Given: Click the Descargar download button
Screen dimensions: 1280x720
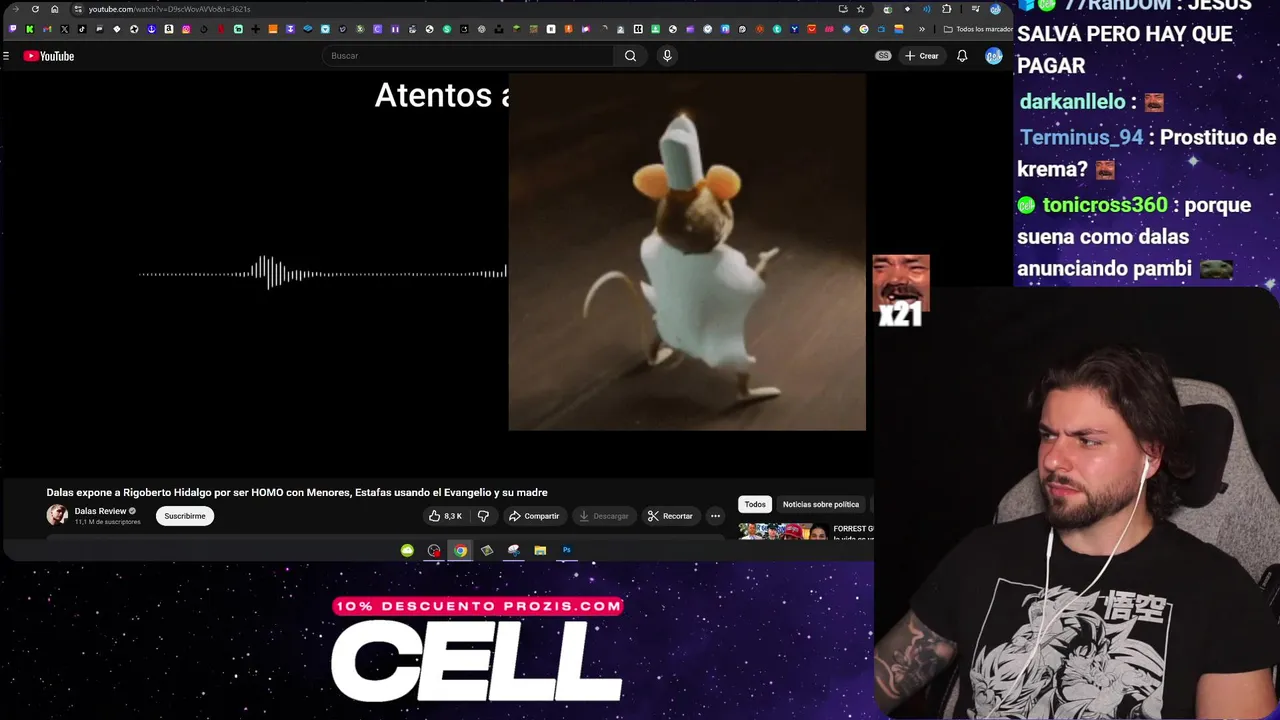Looking at the screenshot, I should coord(604,516).
